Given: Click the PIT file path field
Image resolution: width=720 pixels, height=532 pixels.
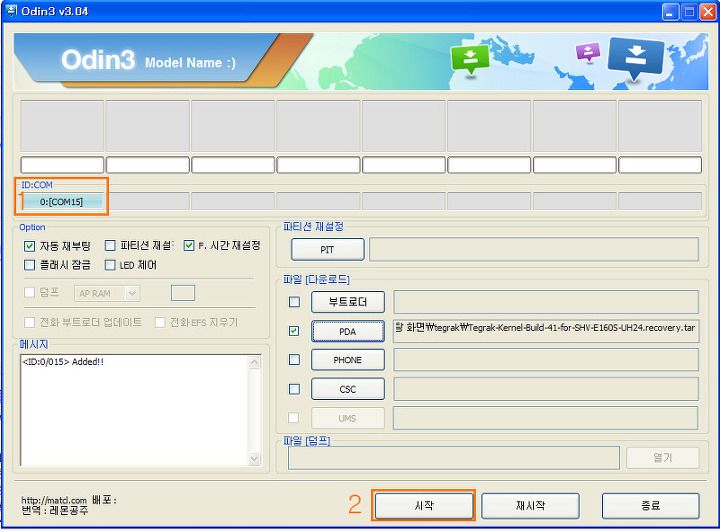Looking at the screenshot, I should [x=534, y=249].
